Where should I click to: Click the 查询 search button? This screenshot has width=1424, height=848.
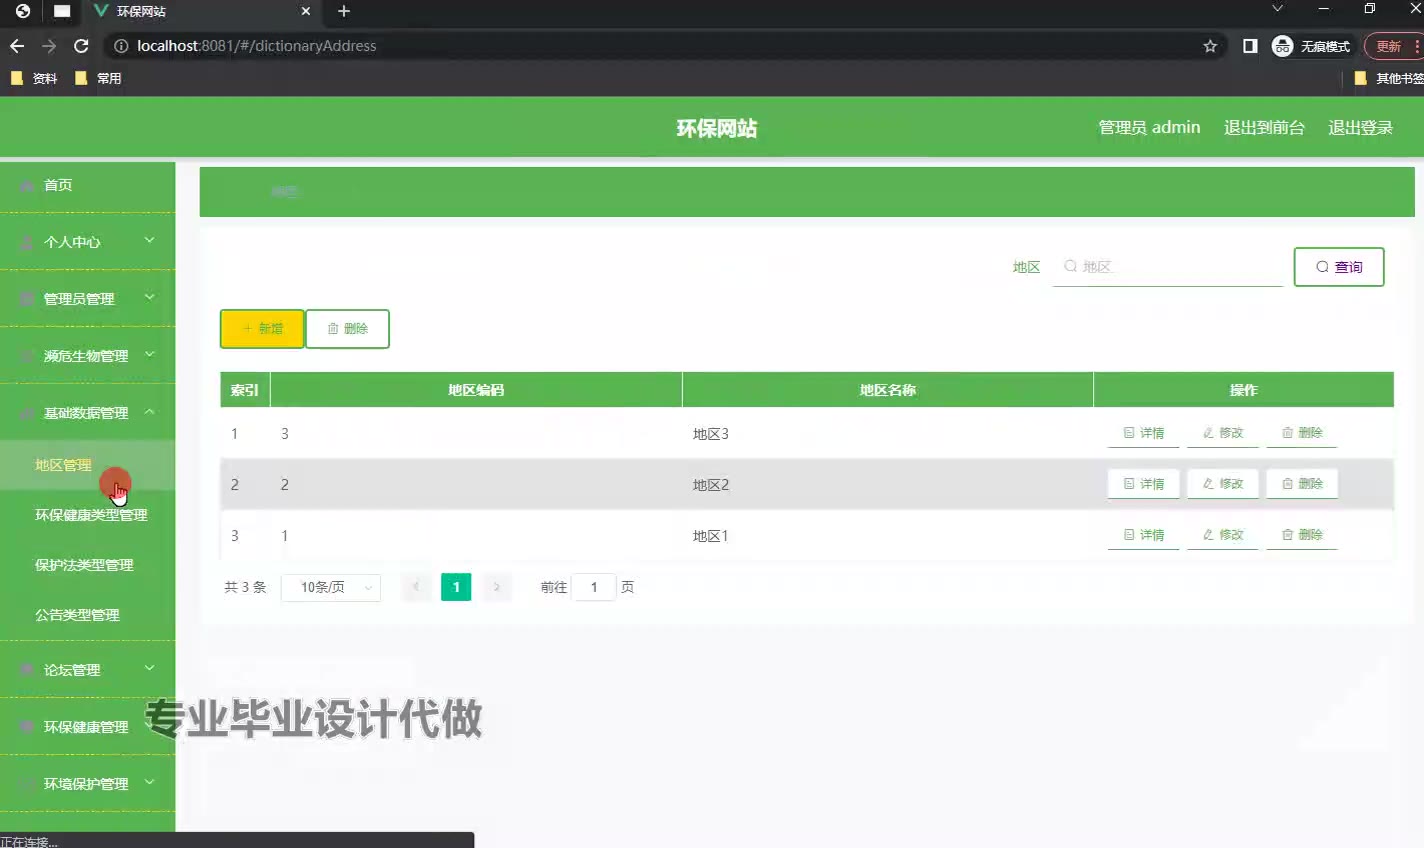pos(1339,267)
